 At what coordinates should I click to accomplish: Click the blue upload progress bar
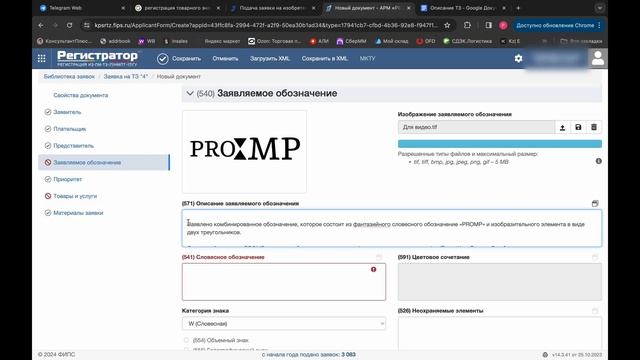(x=500, y=144)
